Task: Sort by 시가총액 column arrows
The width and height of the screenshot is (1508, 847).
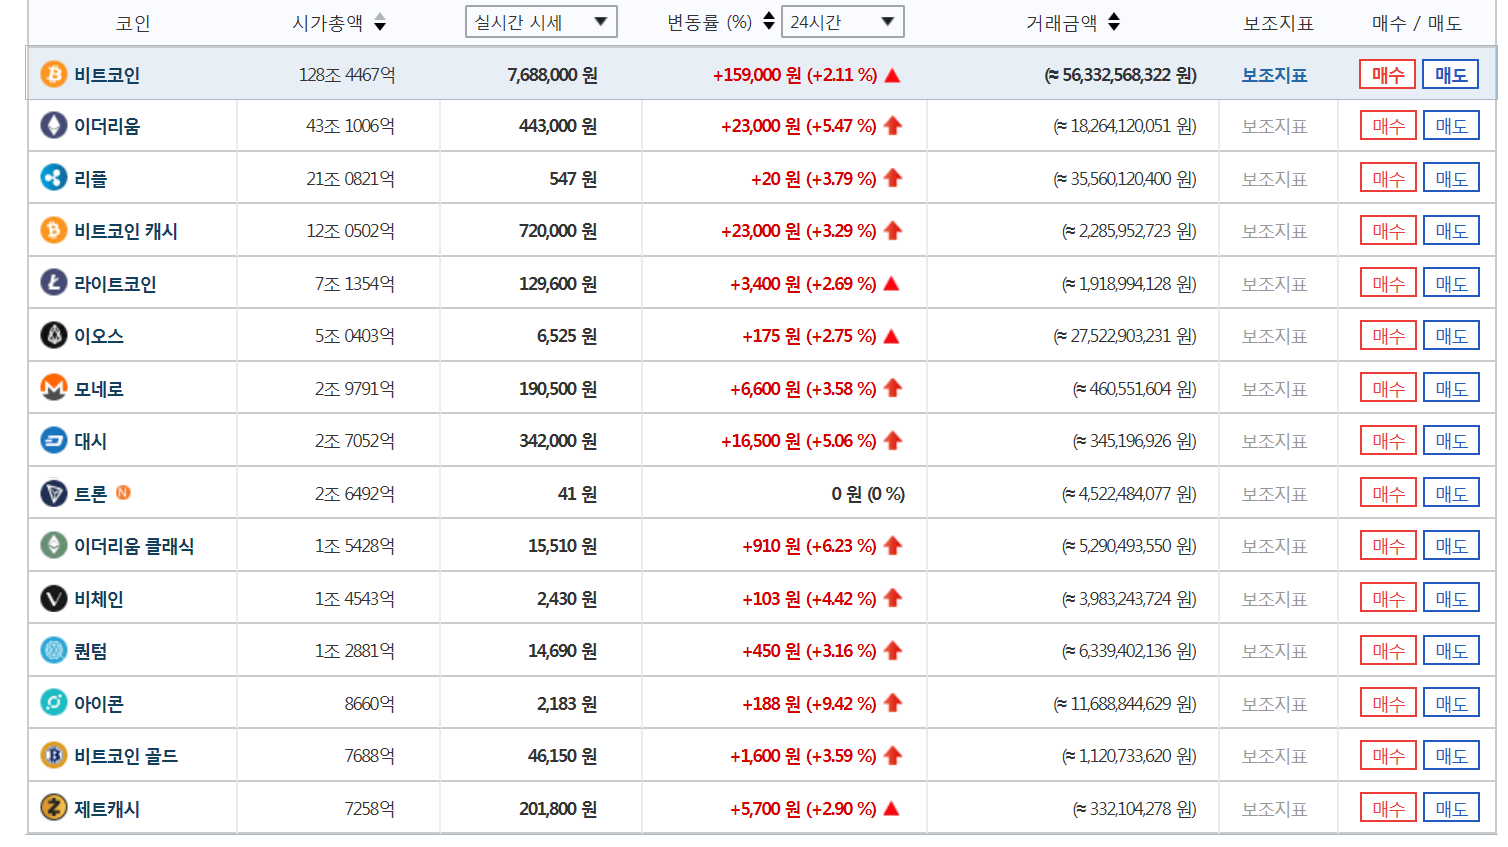Action: (x=380, y=23)
